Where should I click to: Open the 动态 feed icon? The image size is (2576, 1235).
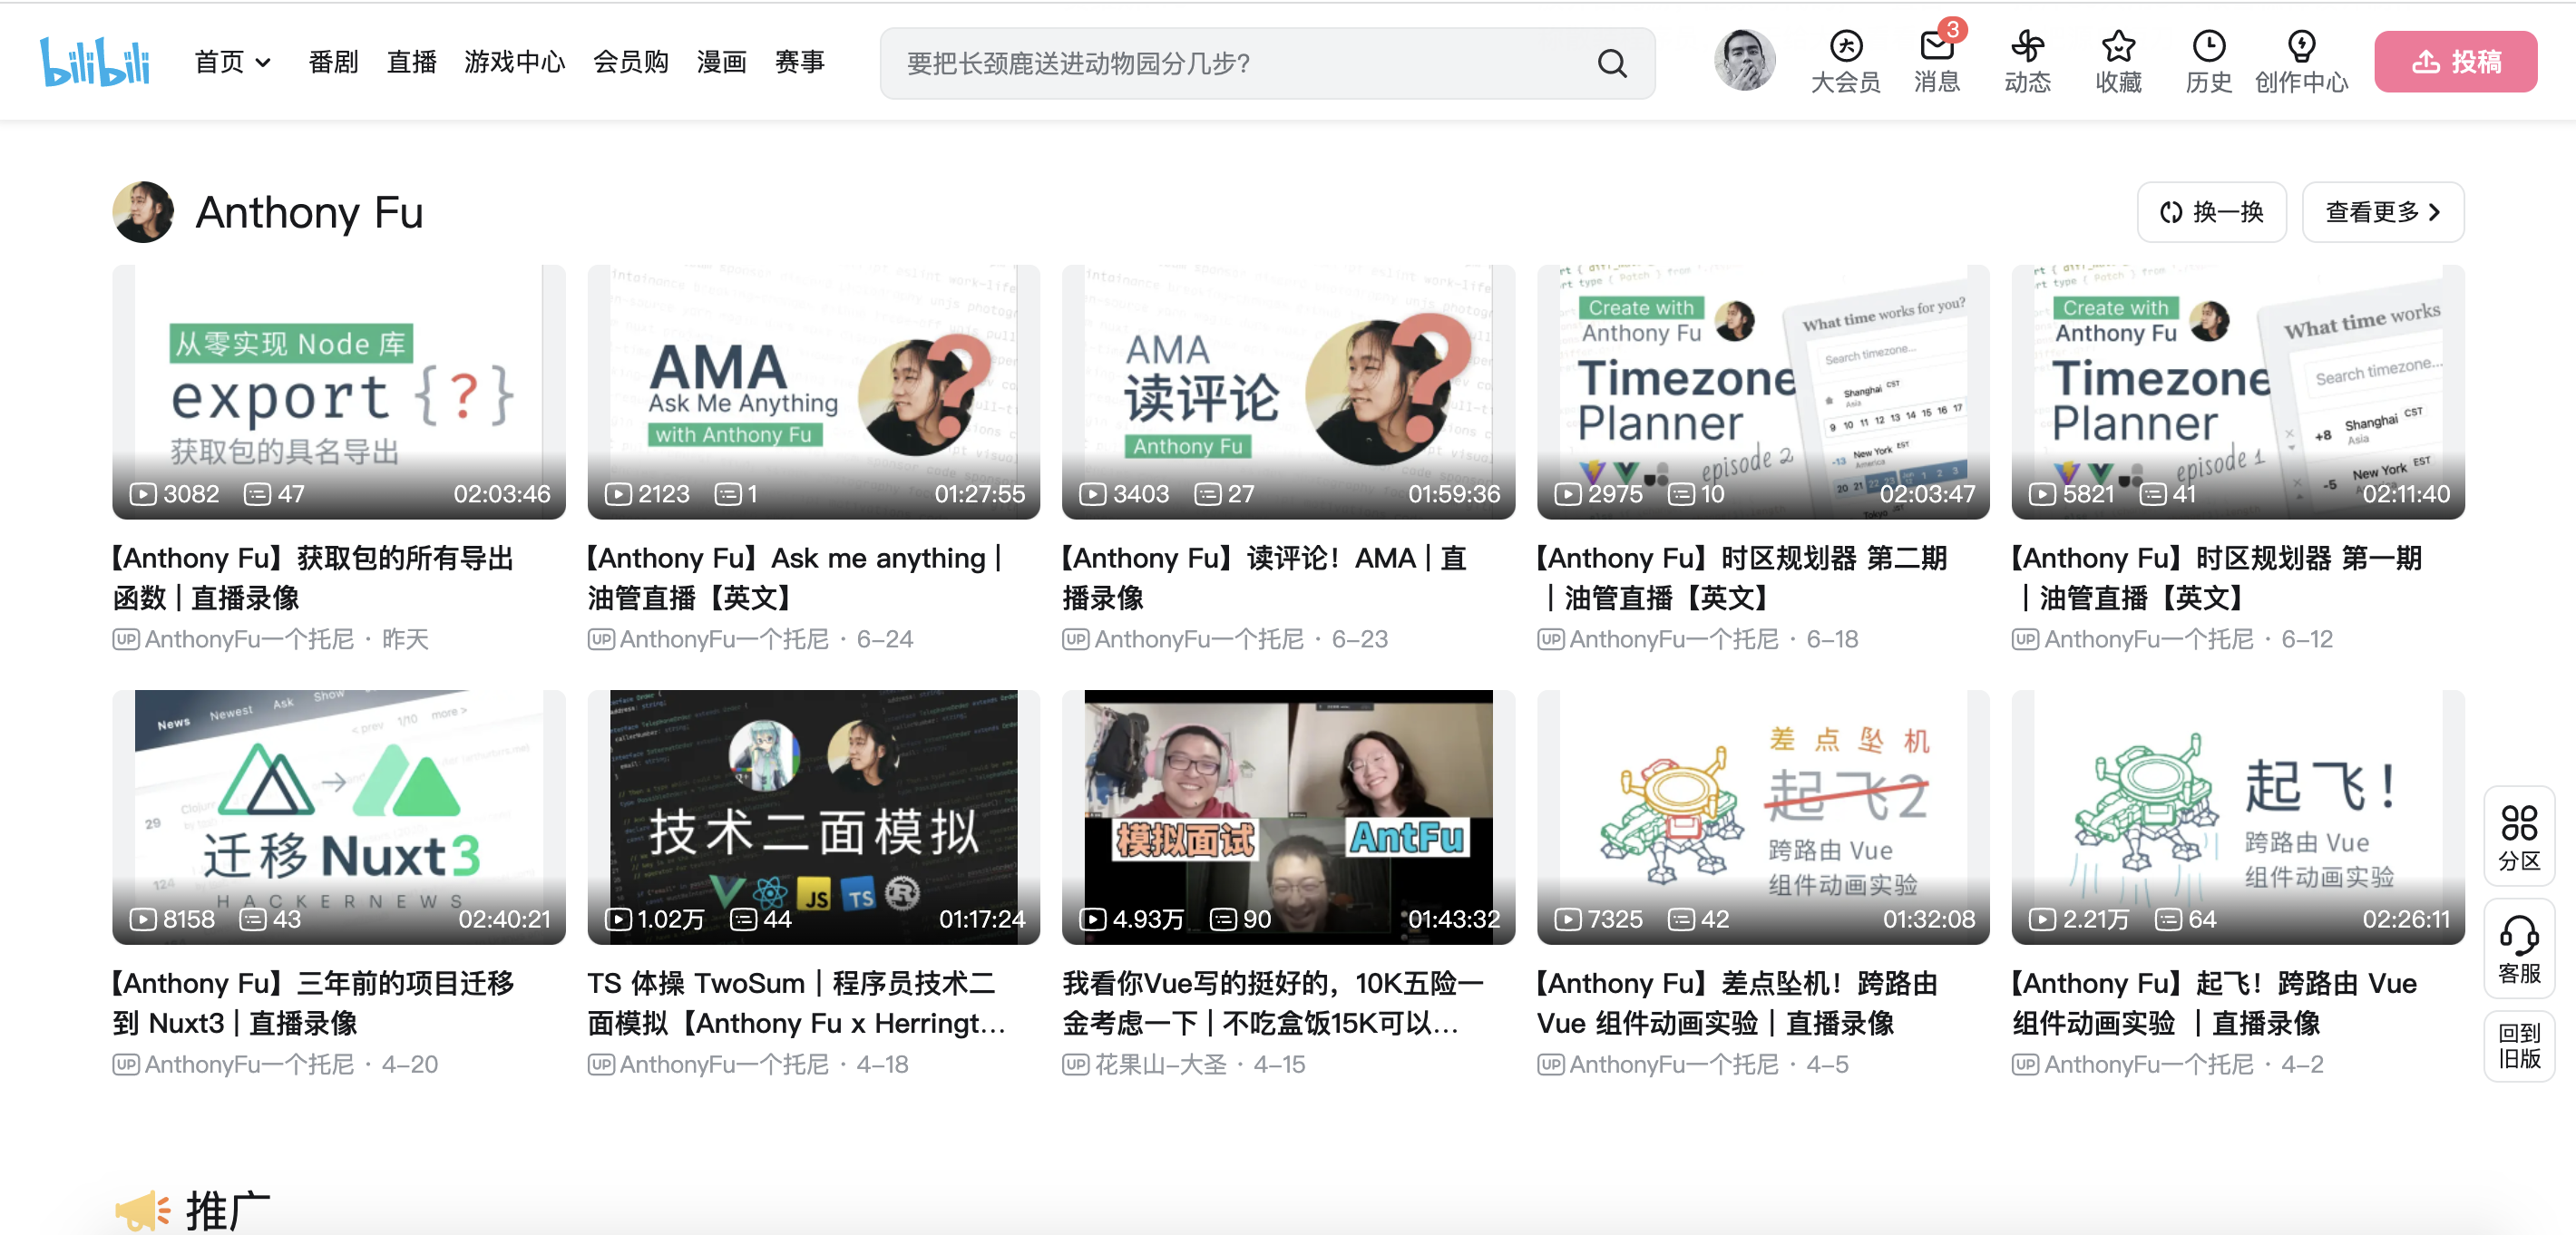2027,47
